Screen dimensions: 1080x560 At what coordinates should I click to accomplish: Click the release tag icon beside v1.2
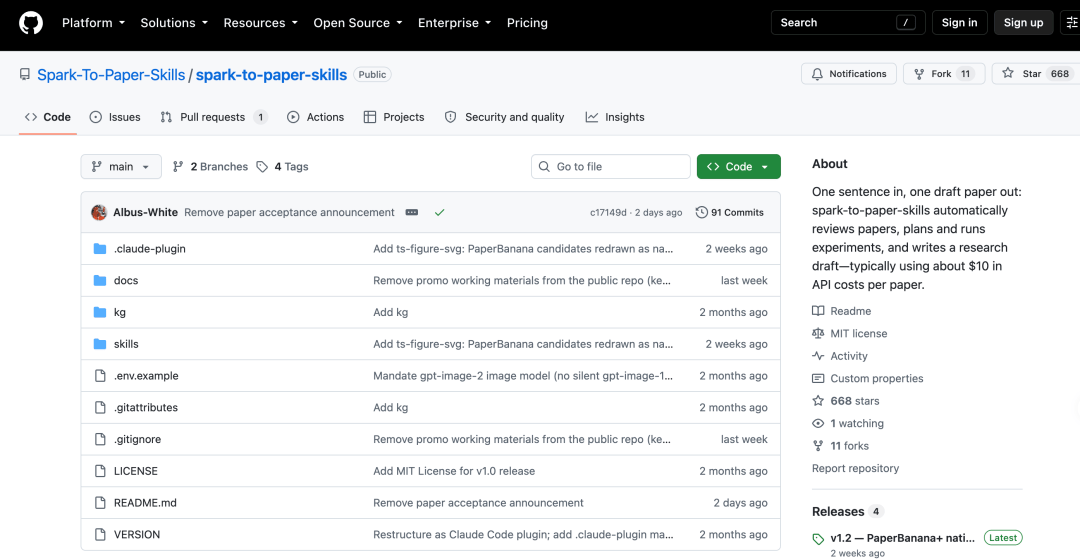coord(818,539)
